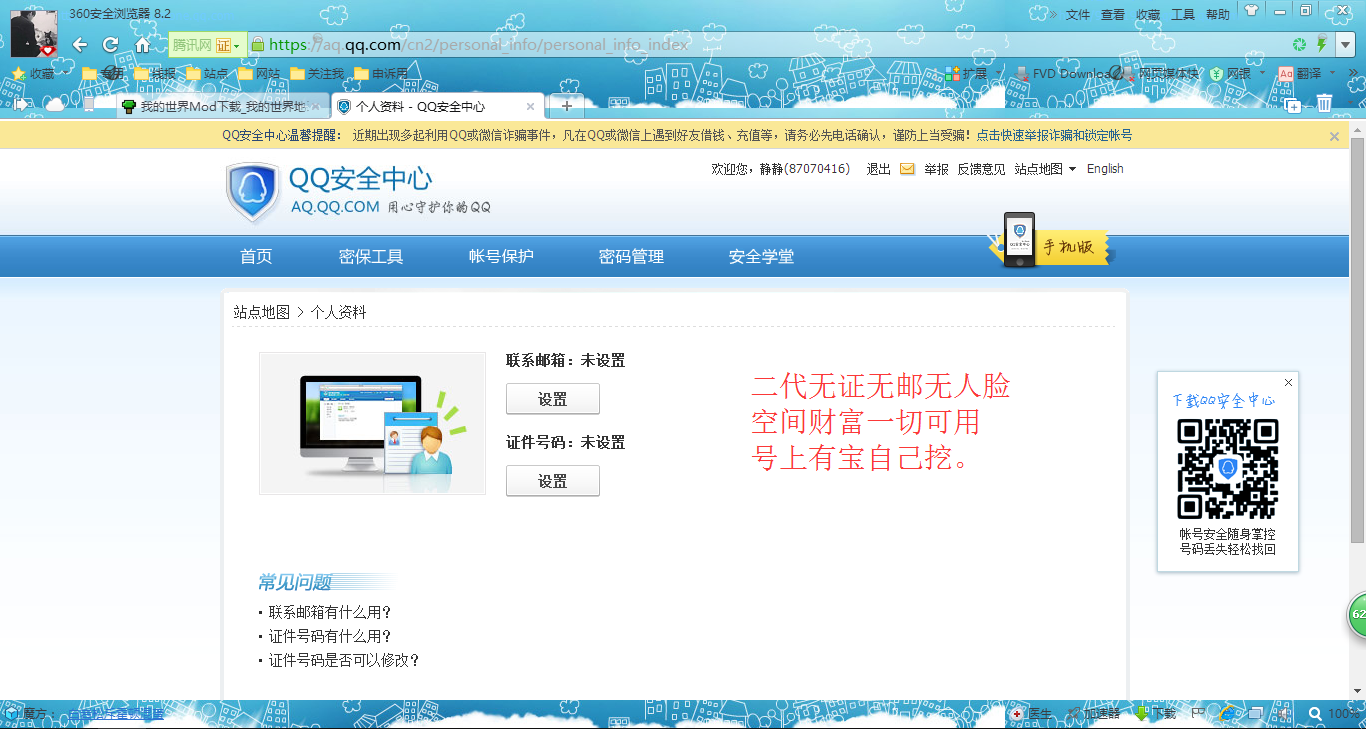Viewport: 1366px width, 729px height.
Task: Dismiss the yellow warning notice bar
Action: 1334,136
